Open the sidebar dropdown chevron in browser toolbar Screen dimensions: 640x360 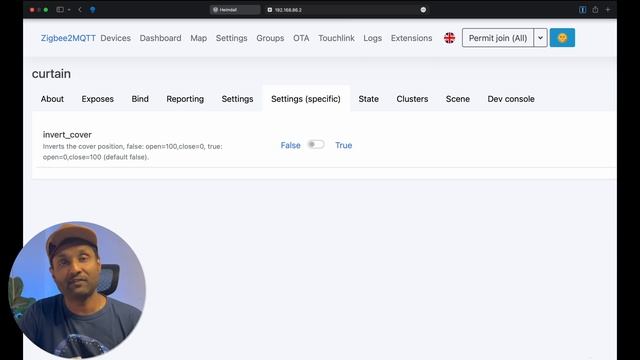69,9
